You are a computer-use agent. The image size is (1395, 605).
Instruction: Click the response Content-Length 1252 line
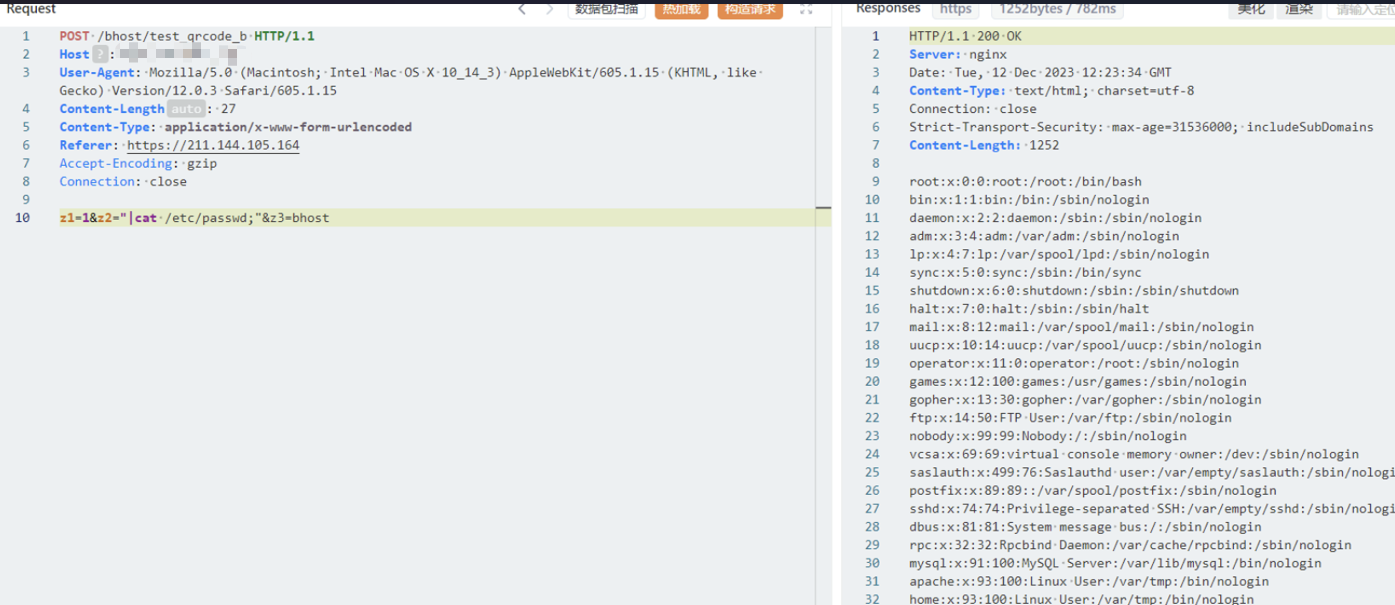coord(984,145)
